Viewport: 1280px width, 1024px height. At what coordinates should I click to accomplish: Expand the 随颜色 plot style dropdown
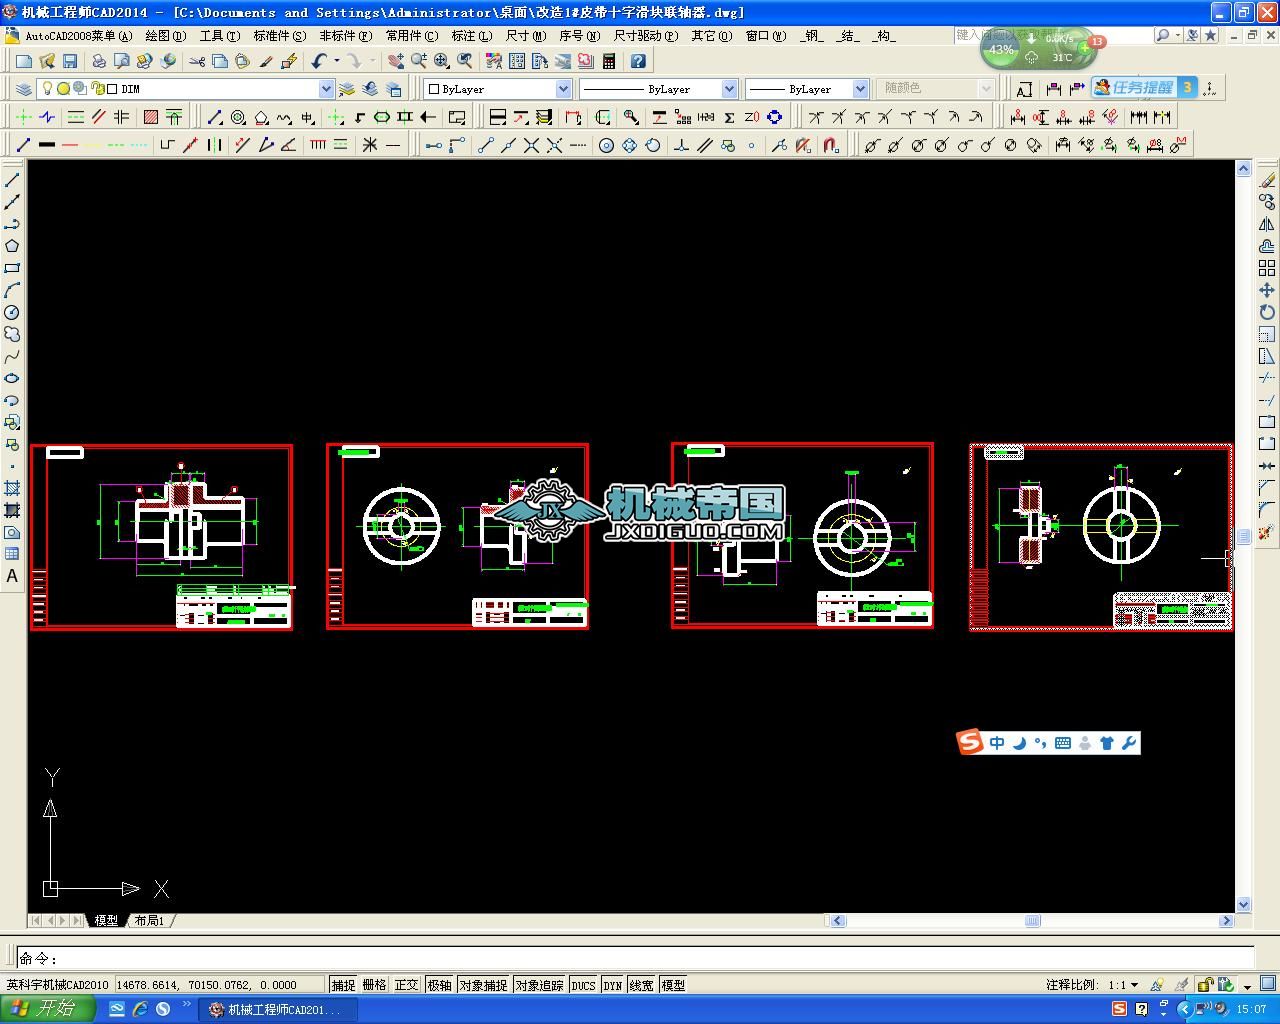coord(986,89)
